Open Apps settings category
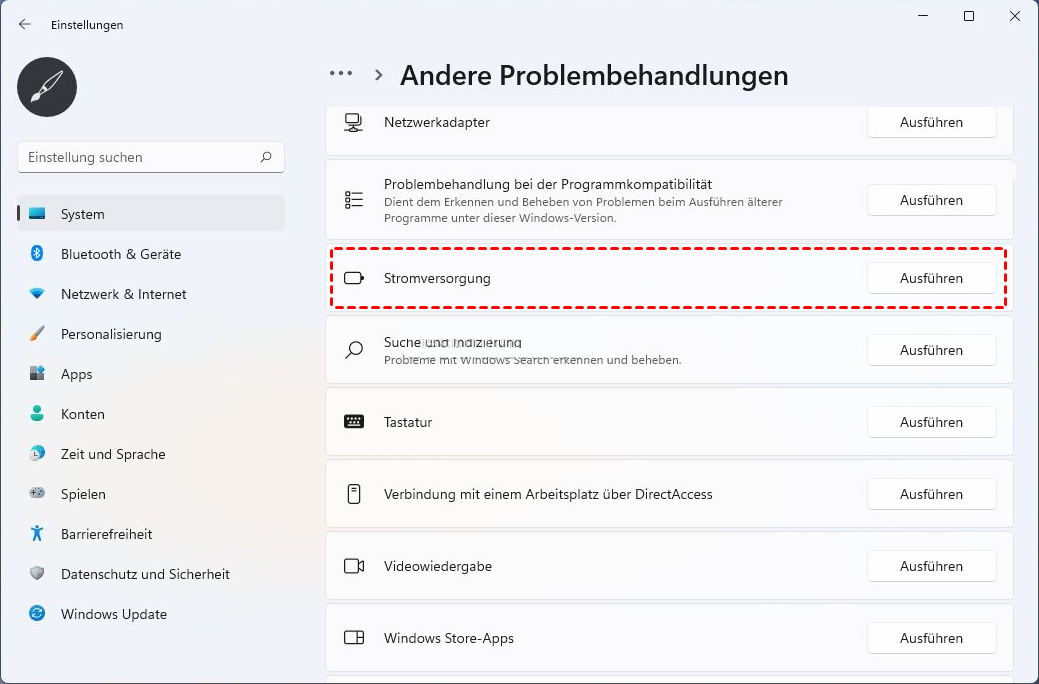This screenshot has width=1039, height=684. click(151, 374)
